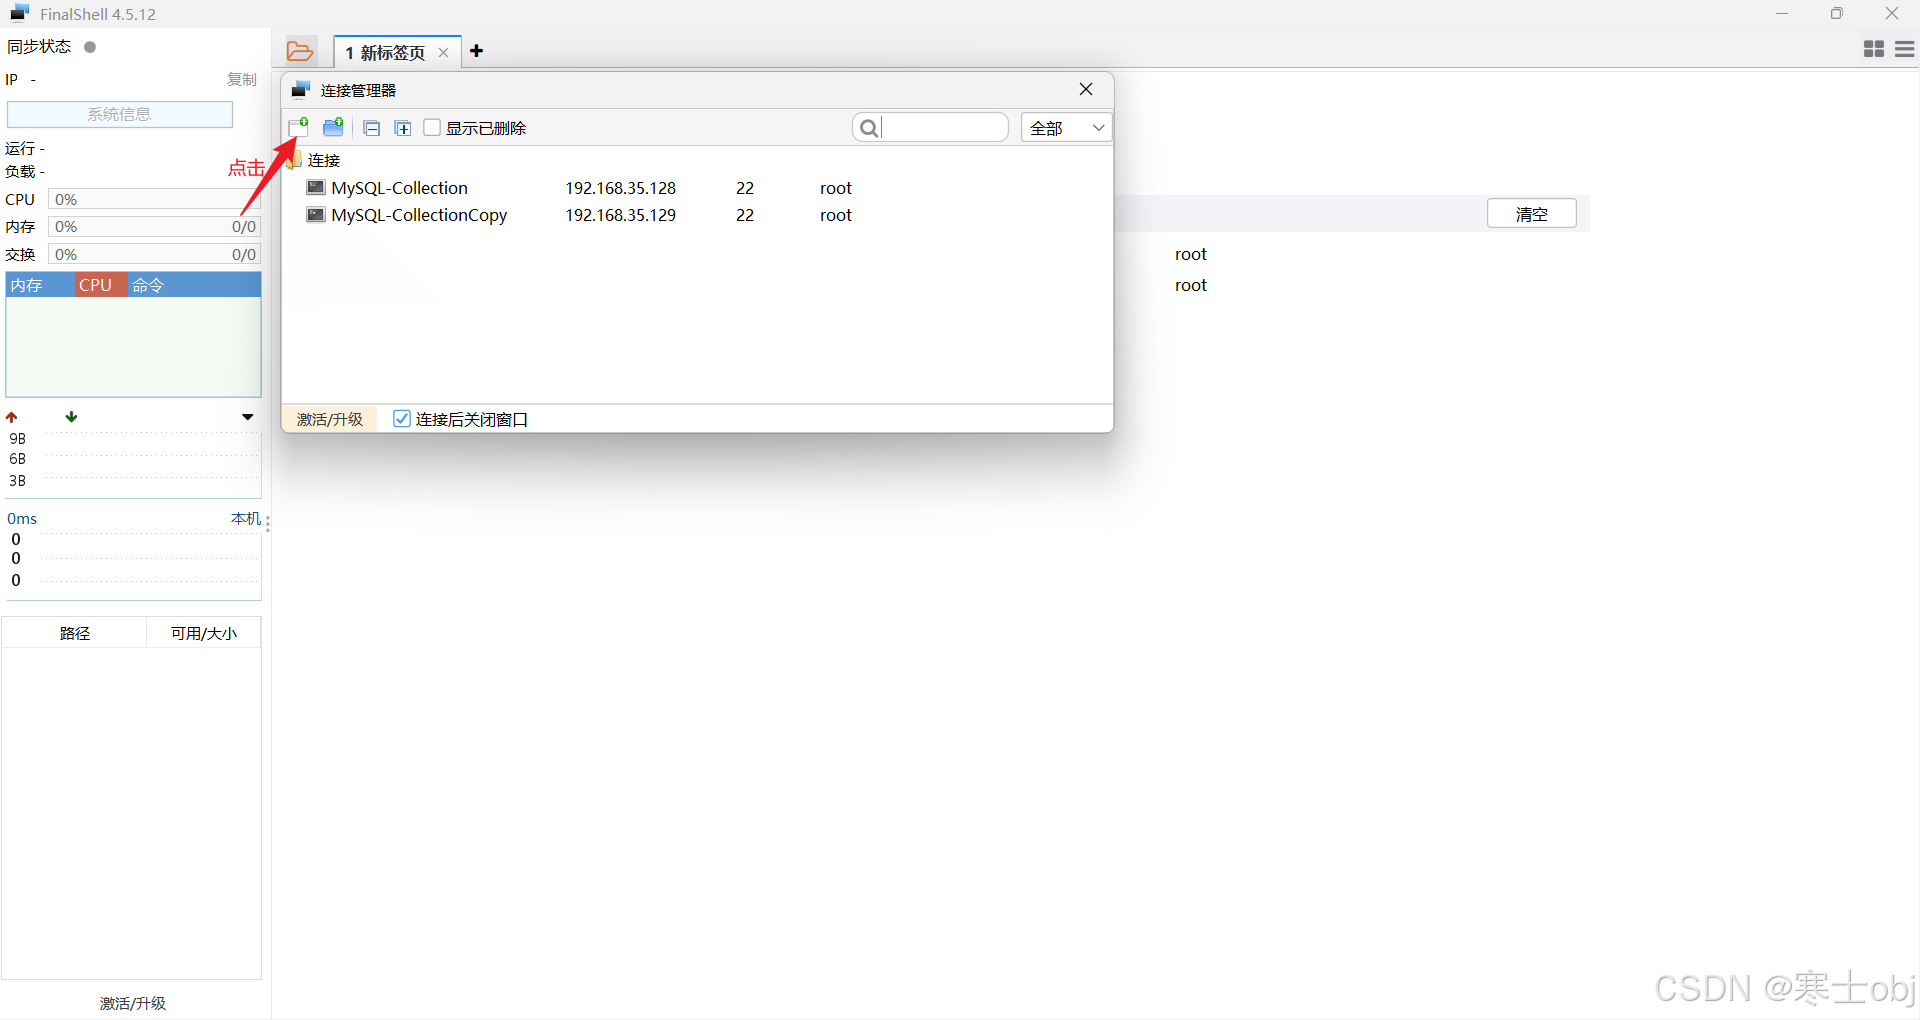Click the upload red arrow icon
This screenshot has height=1020, width=1920.
[12, 417]
